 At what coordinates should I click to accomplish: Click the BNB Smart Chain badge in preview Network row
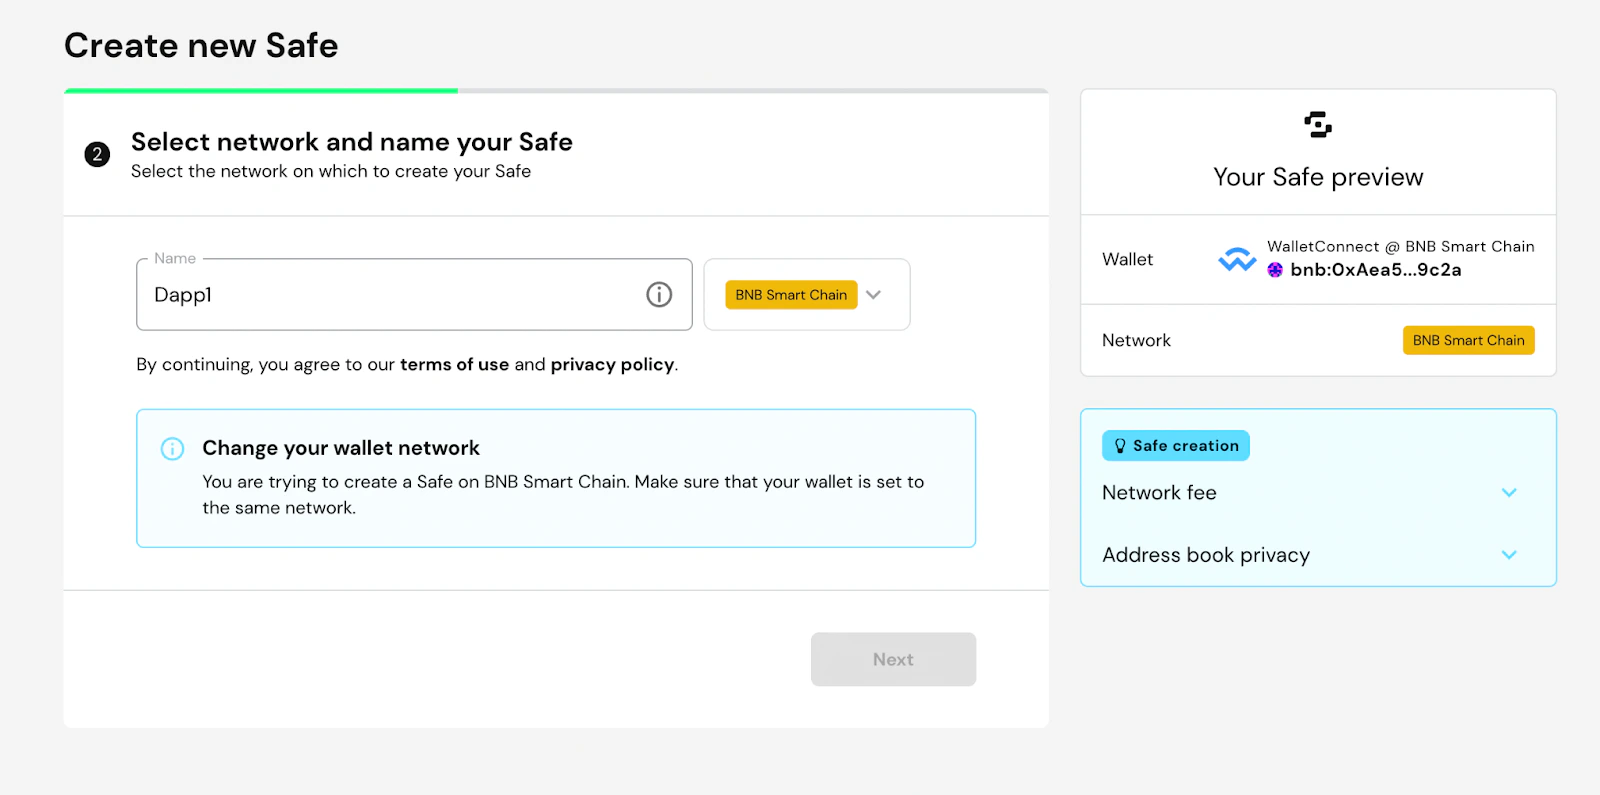(1468, 340)
